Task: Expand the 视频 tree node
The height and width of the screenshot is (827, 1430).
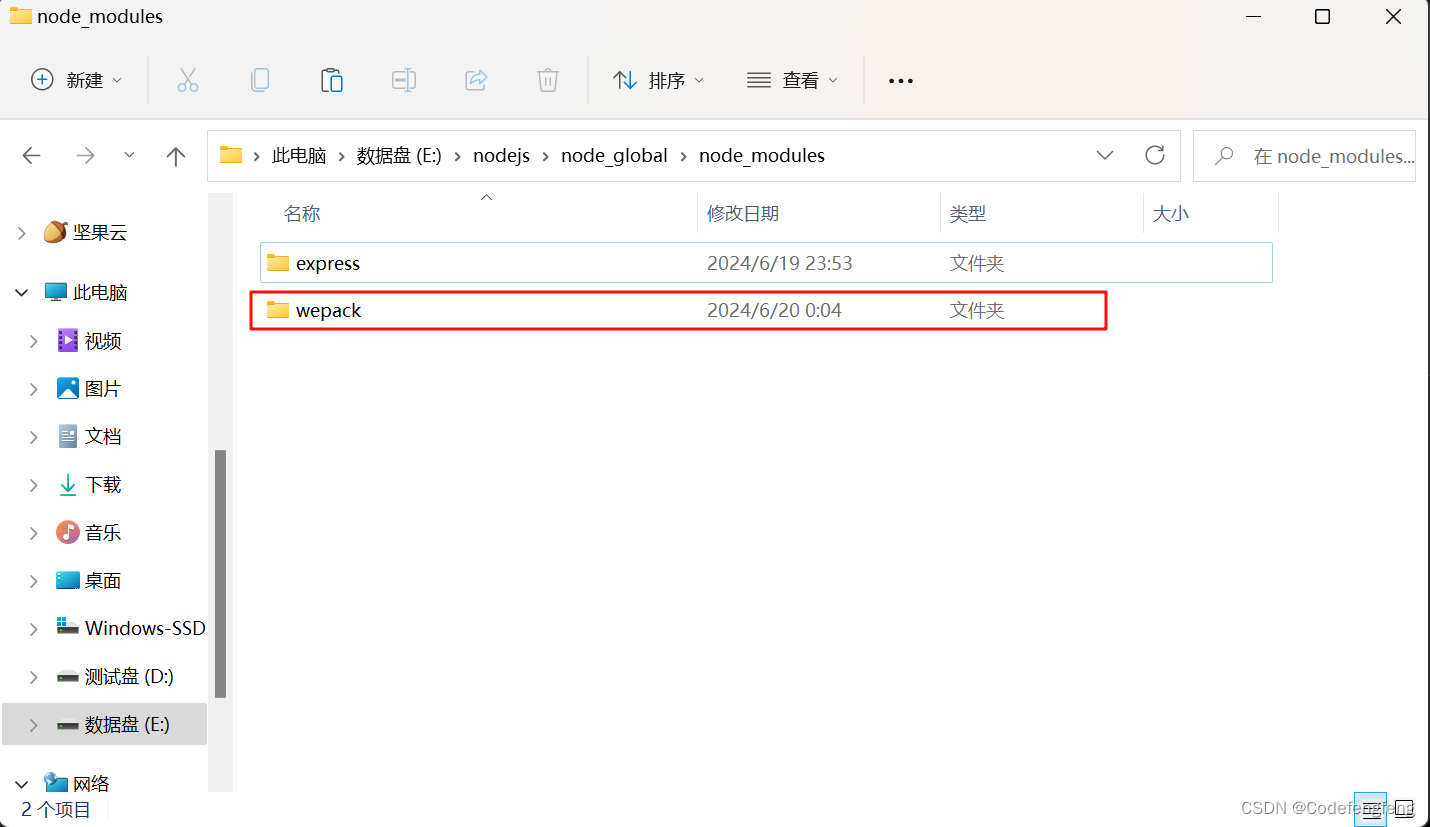Action: point(34,341)
